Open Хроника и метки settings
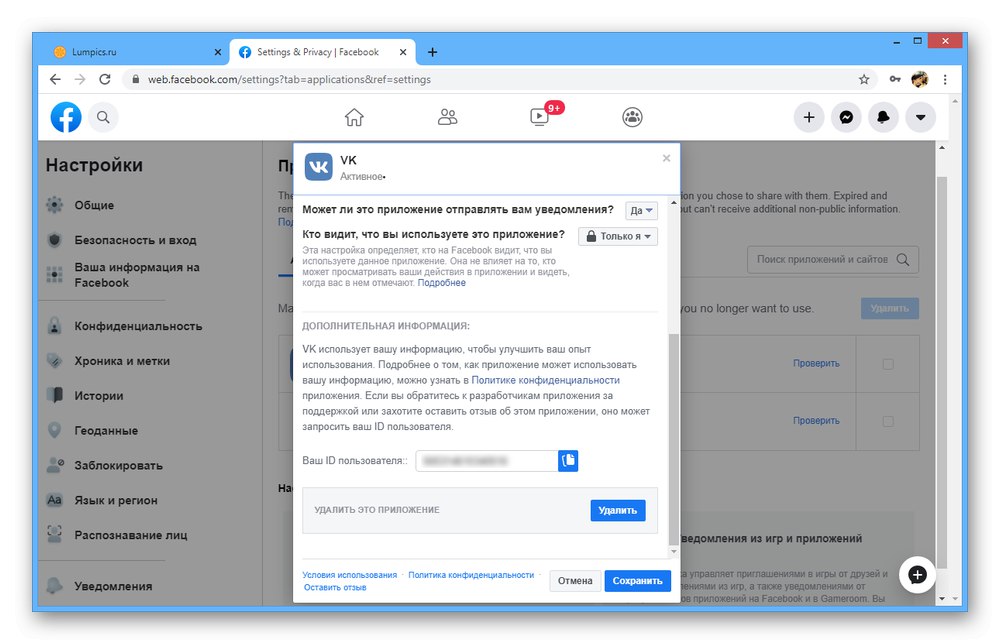Viewport: 1000px width, 644px height. point(122,361)
